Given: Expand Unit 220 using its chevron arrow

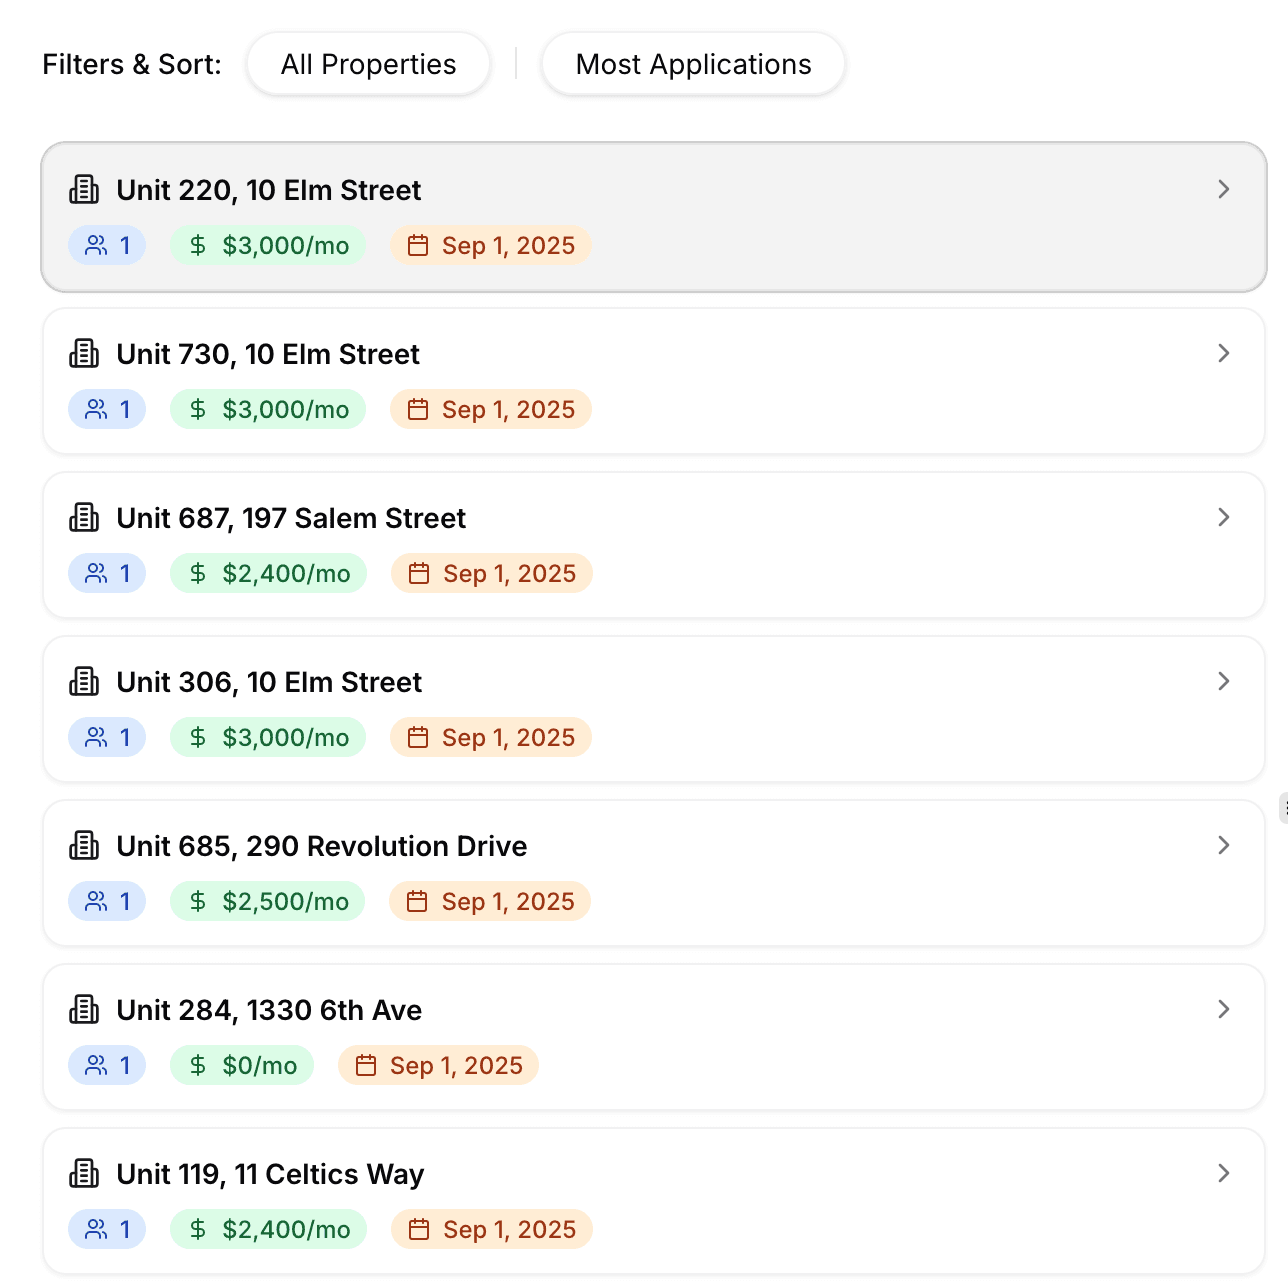Looking at the screenshot, I should [1223, 189].
